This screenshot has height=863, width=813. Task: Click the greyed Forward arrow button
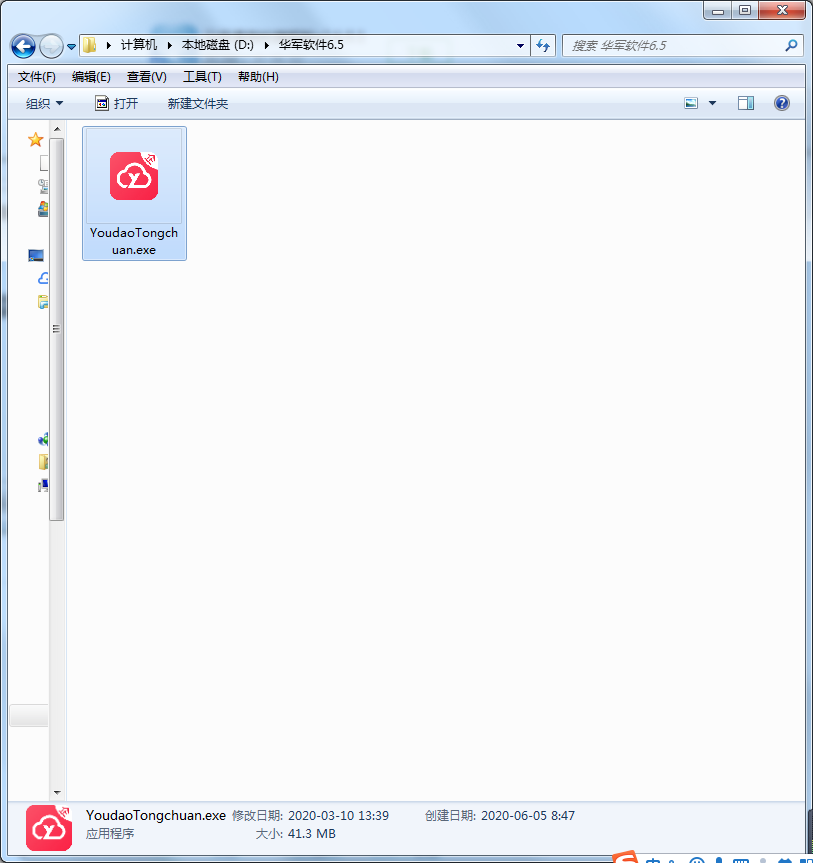[x=52, y=46]
